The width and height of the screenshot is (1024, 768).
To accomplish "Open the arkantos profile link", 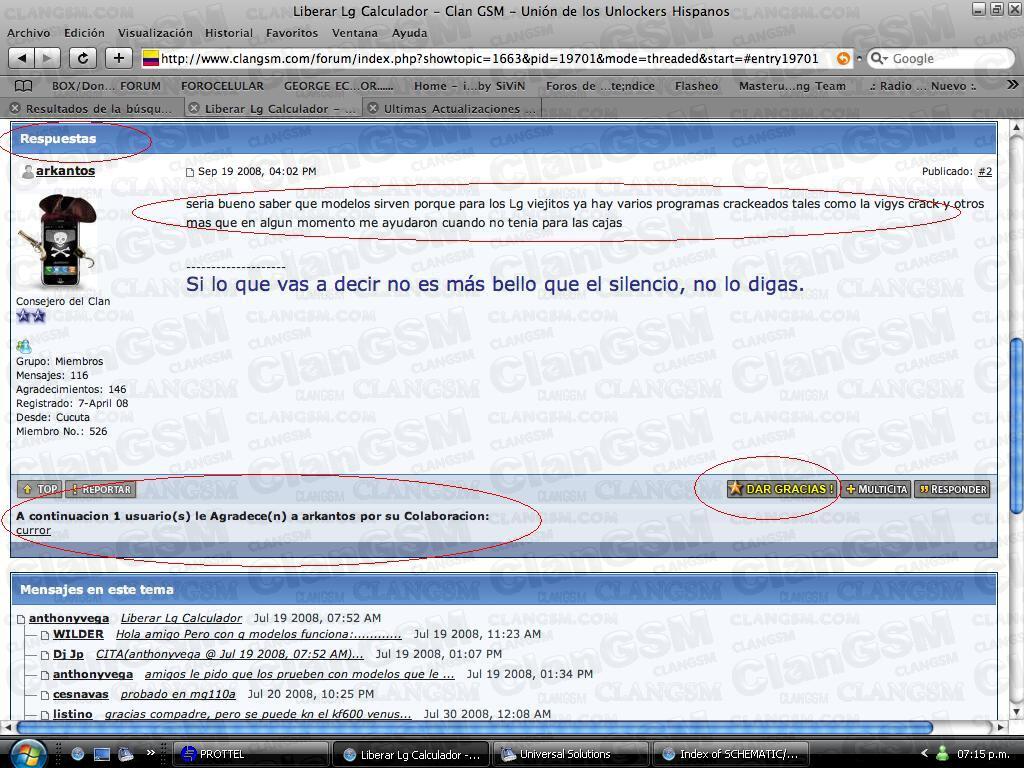I will tap(65, 170).
